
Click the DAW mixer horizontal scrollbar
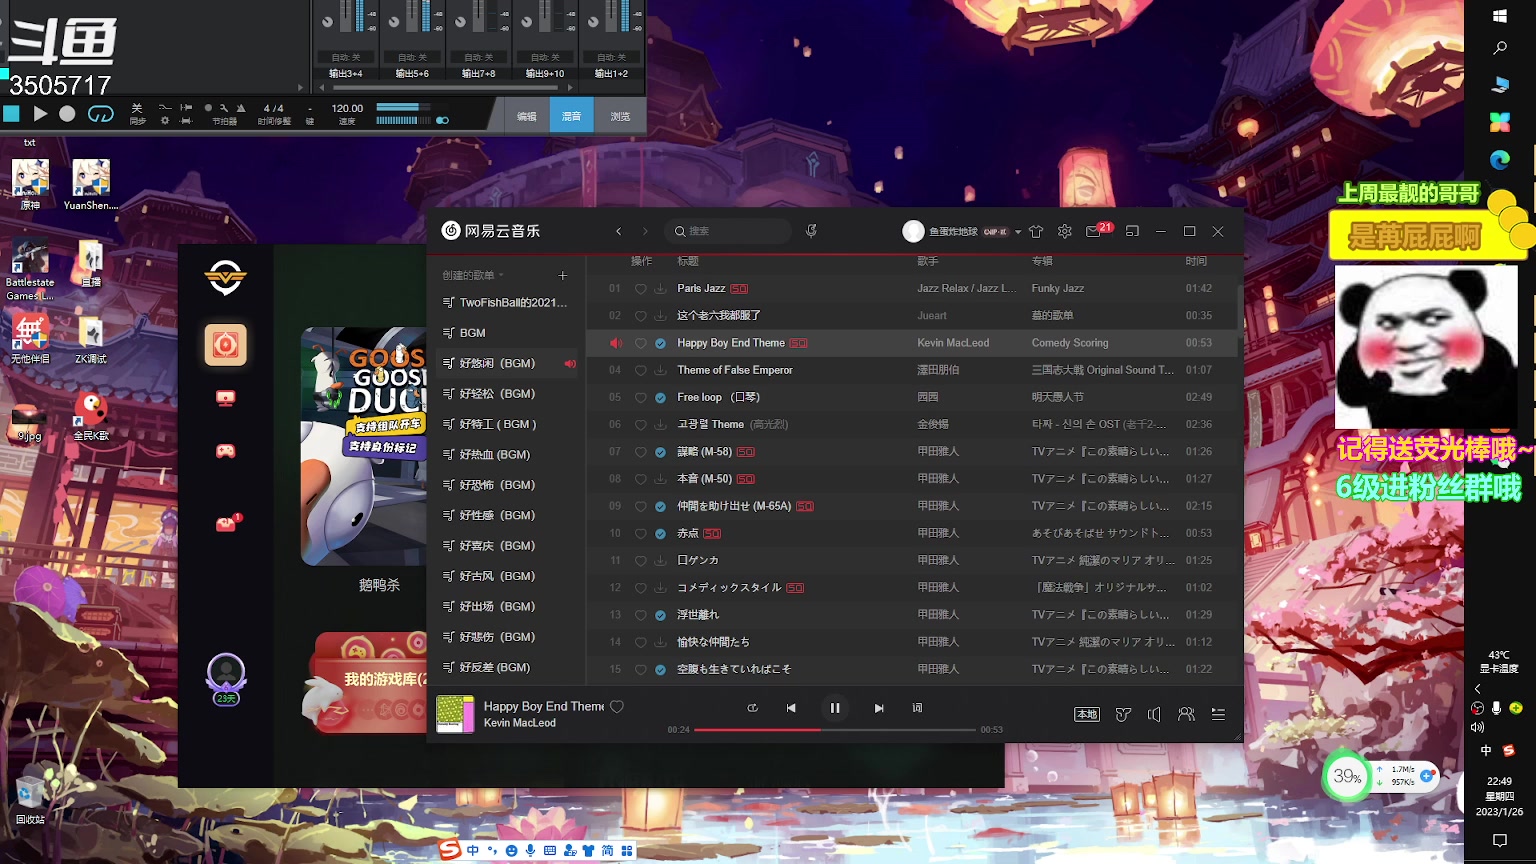coord(445,88)
